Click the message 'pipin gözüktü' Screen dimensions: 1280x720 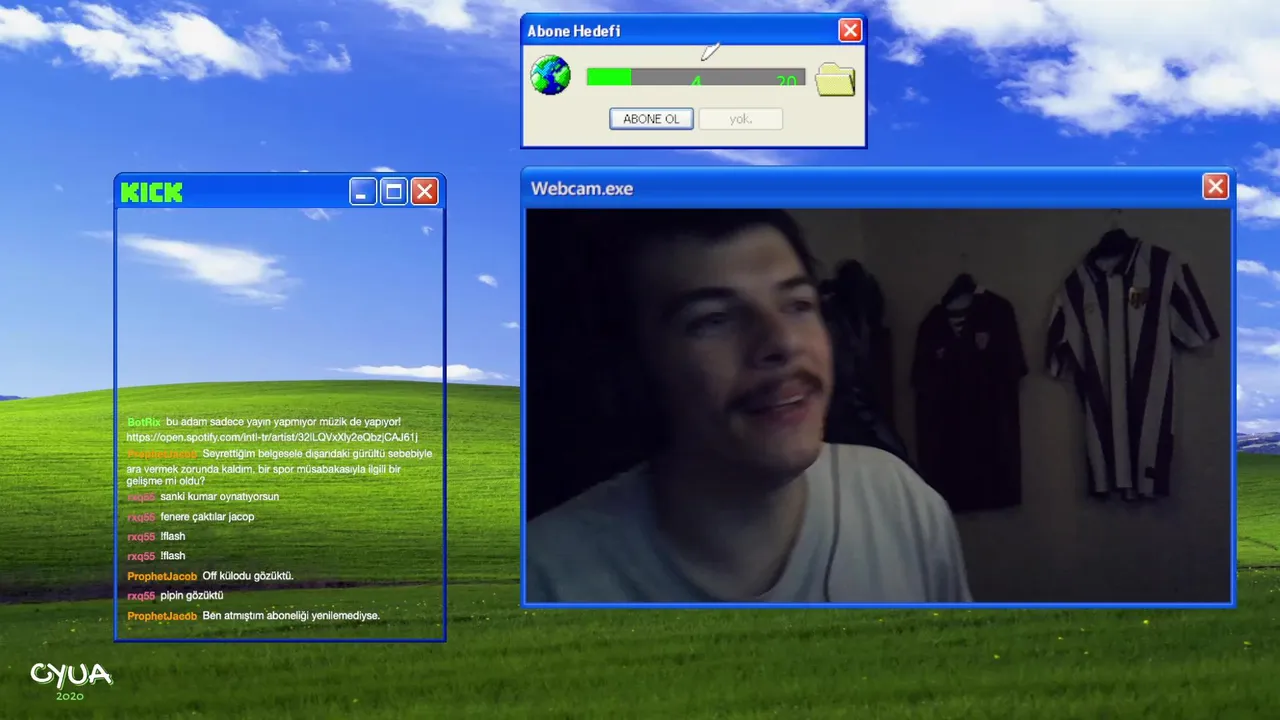pos(192,596)
